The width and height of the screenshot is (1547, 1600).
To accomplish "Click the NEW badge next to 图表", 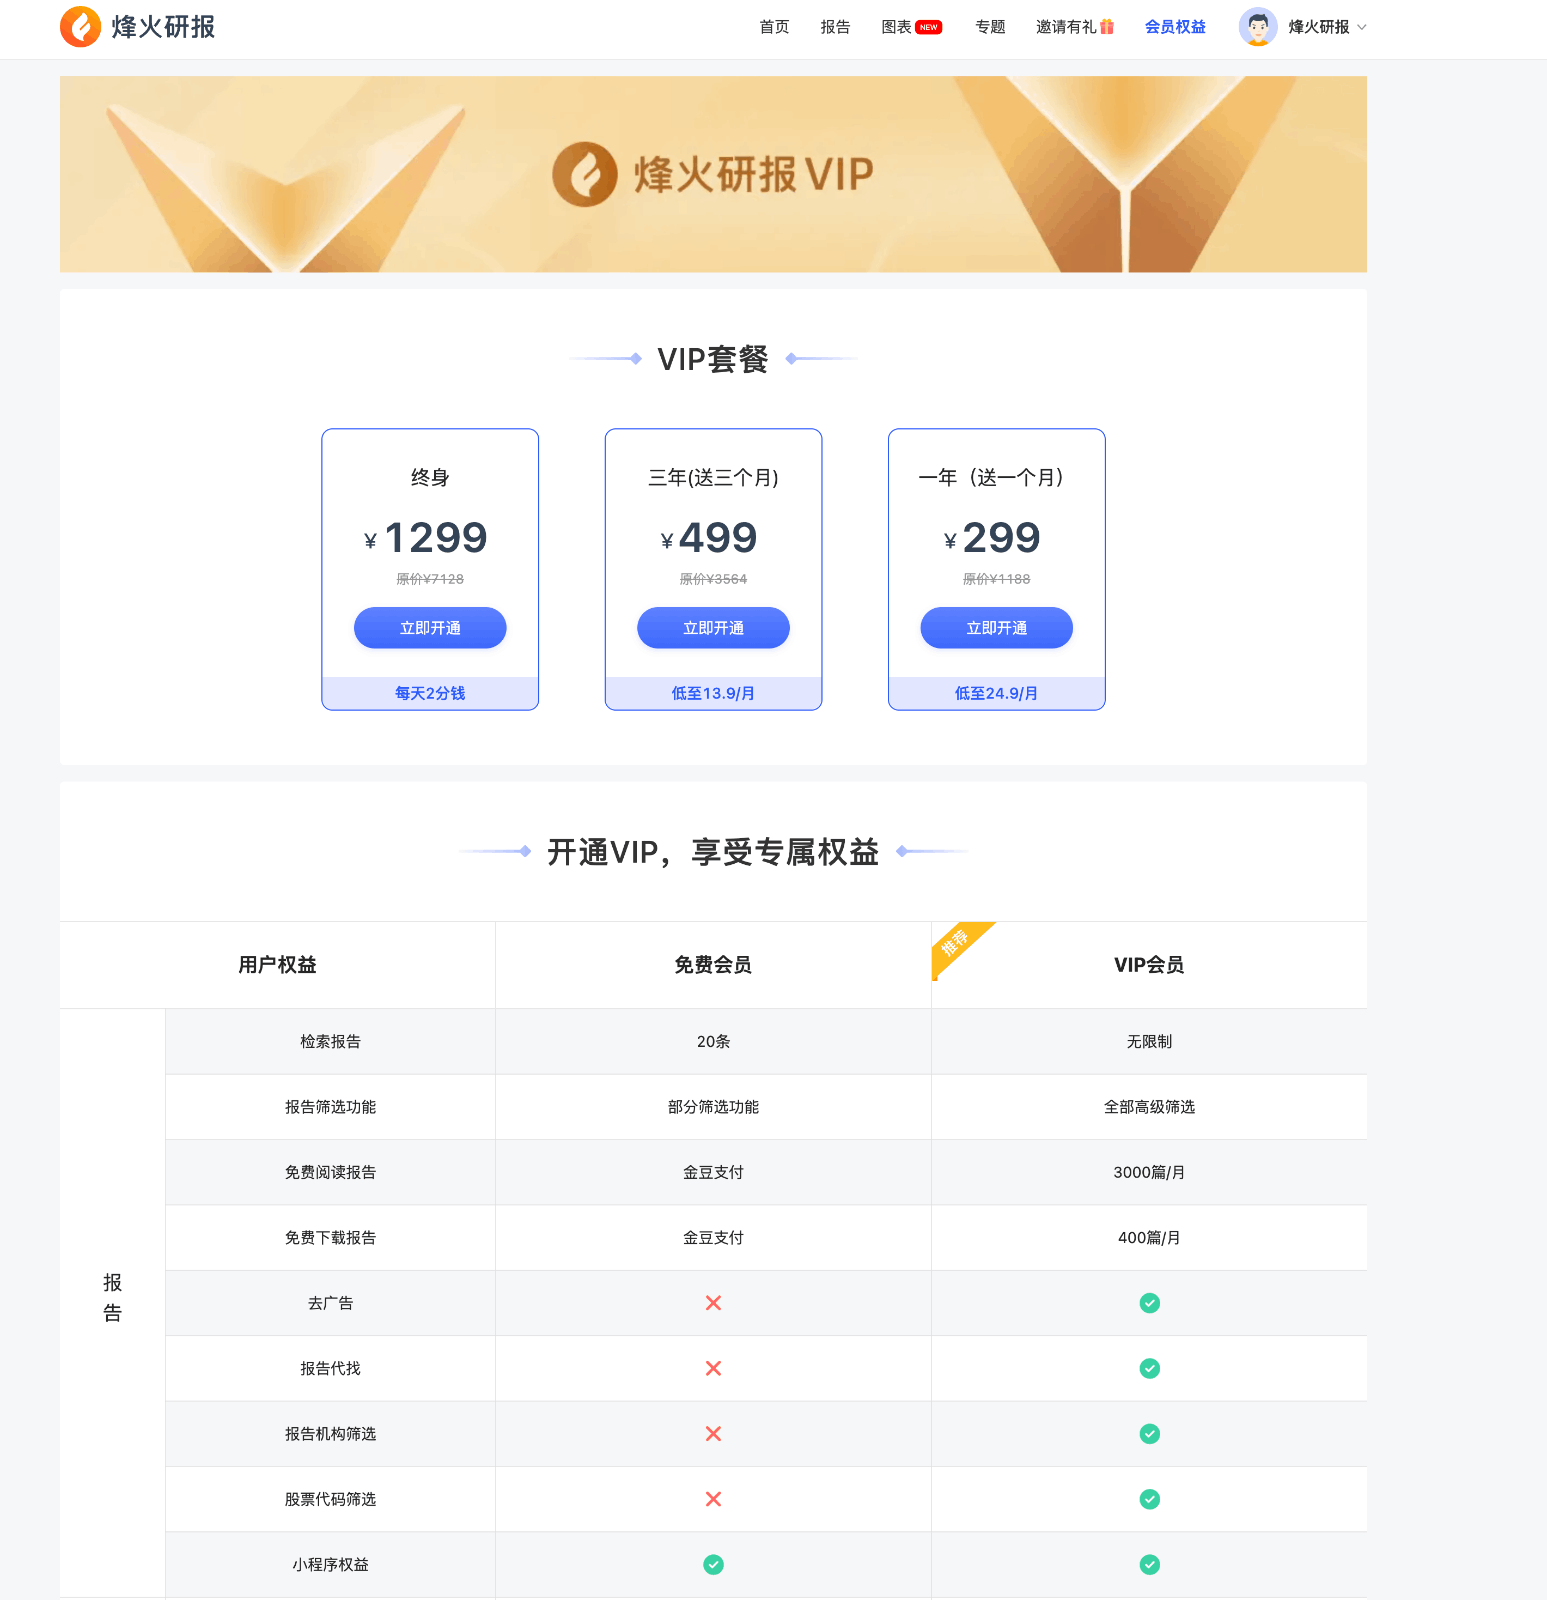I will (x=928, y=27).
